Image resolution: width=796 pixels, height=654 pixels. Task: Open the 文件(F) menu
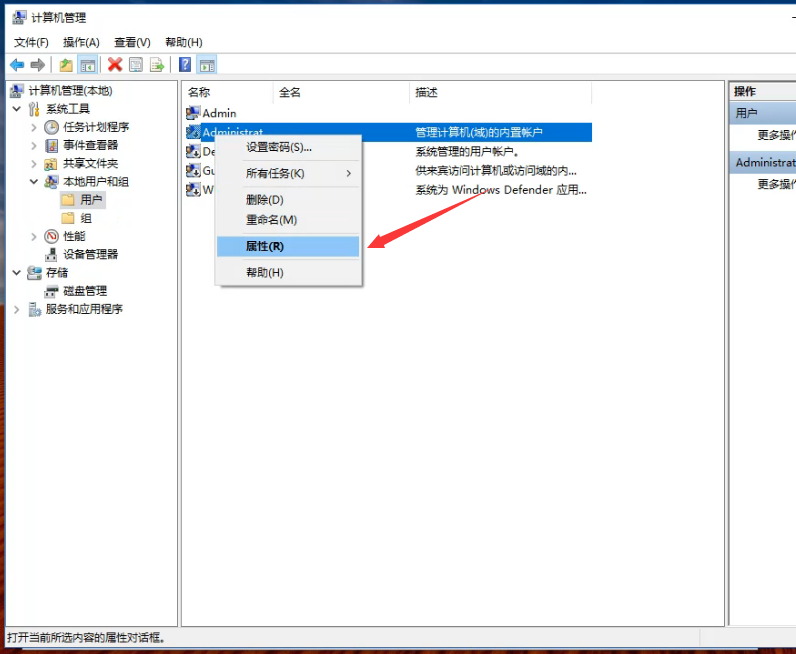point(31,42)
